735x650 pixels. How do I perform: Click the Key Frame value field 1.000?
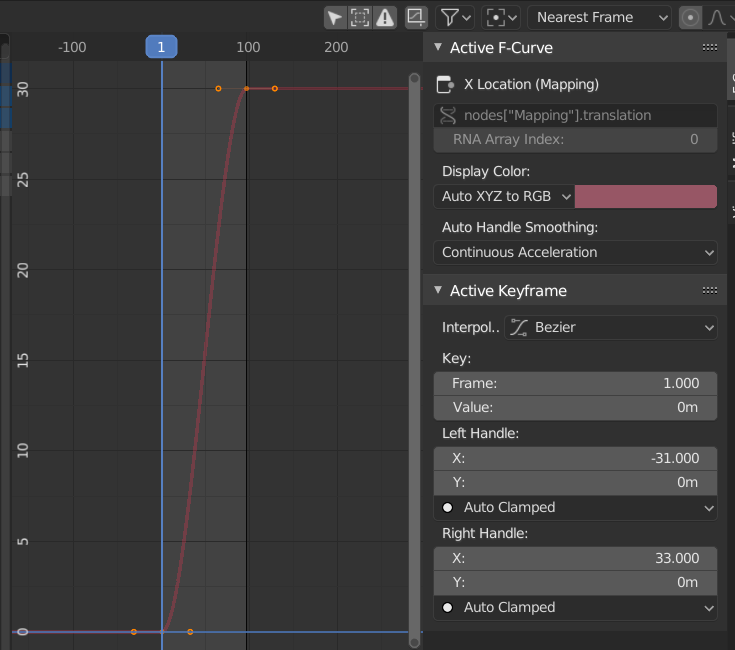576,383
